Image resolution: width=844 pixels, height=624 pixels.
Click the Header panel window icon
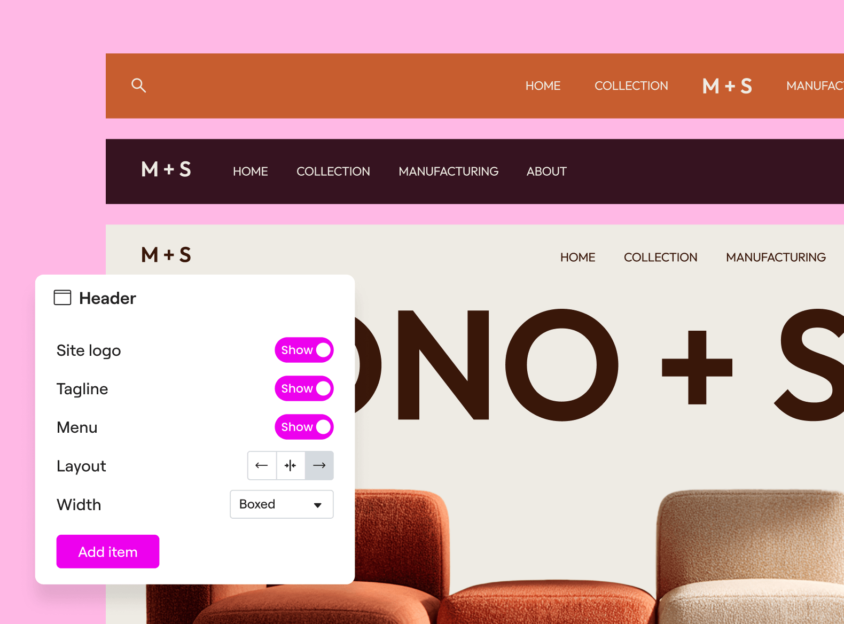[x=62, y=298]
